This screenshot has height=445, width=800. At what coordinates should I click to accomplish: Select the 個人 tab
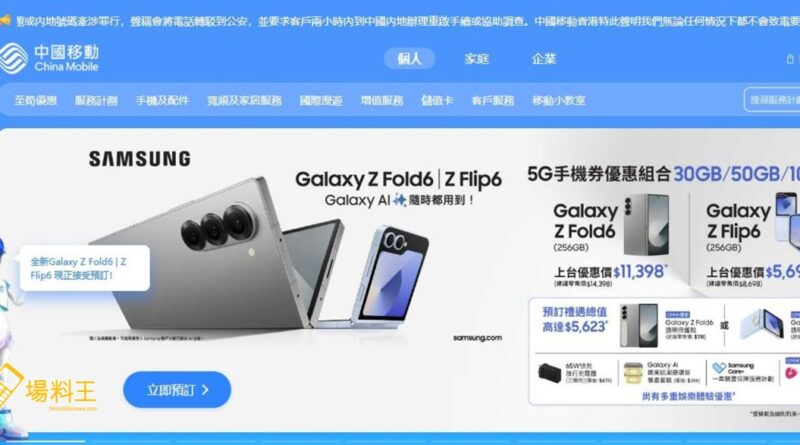(x=409, y=59)
